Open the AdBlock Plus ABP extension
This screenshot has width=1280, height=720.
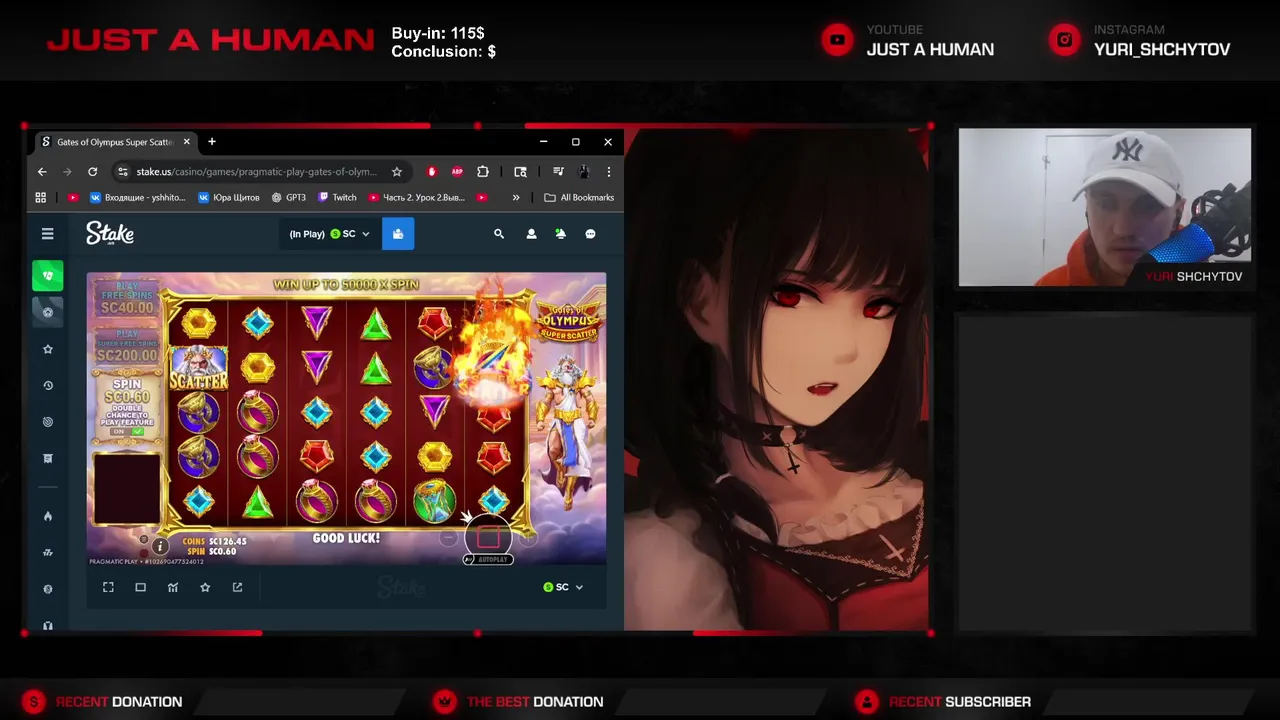(x=457, y=172)
